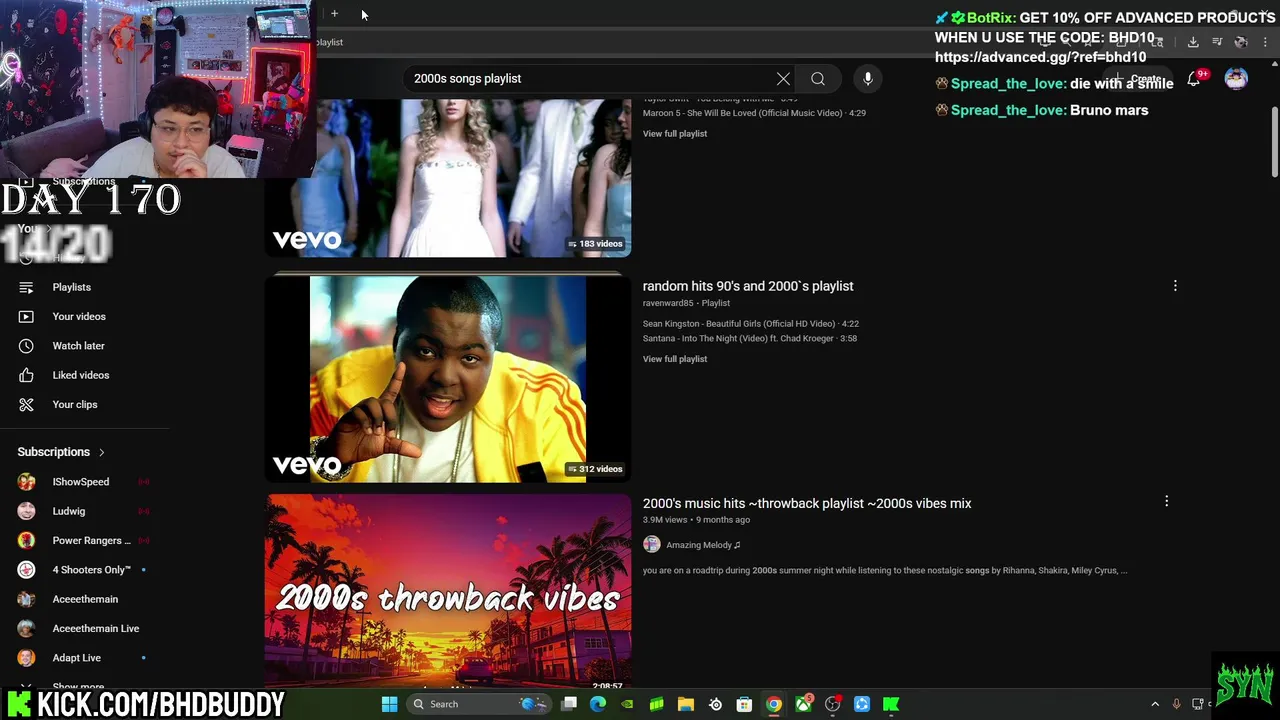Open Chrome profile avatar in toolbar
The height and width of the screenshot is (720, 1280).
(x=1241, y=42)
